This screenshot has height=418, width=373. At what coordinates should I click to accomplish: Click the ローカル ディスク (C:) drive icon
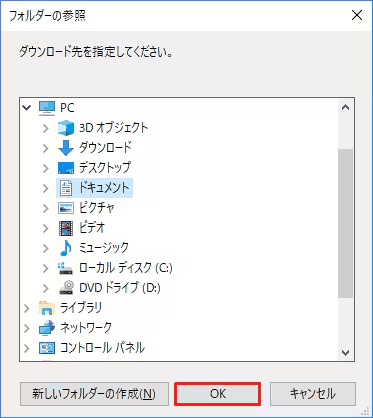tap(66, 268)
